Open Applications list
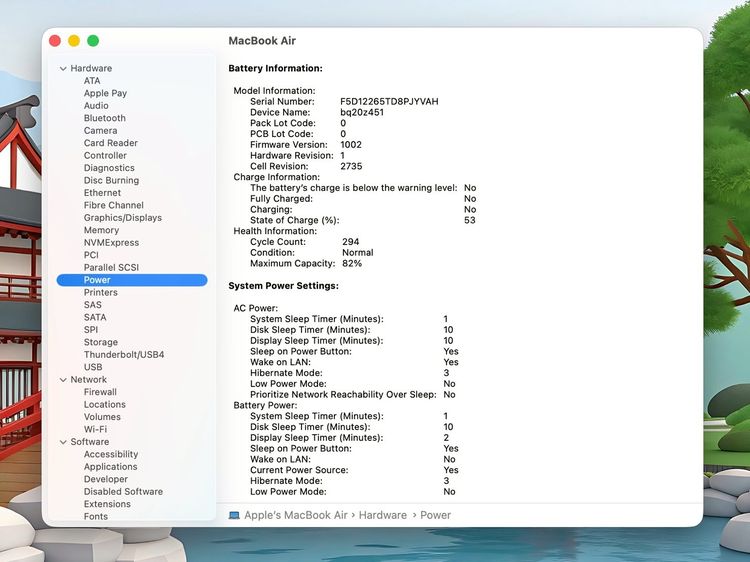This screenshot has width=750, height=562. pyautogui.click(x=110, y=466)
